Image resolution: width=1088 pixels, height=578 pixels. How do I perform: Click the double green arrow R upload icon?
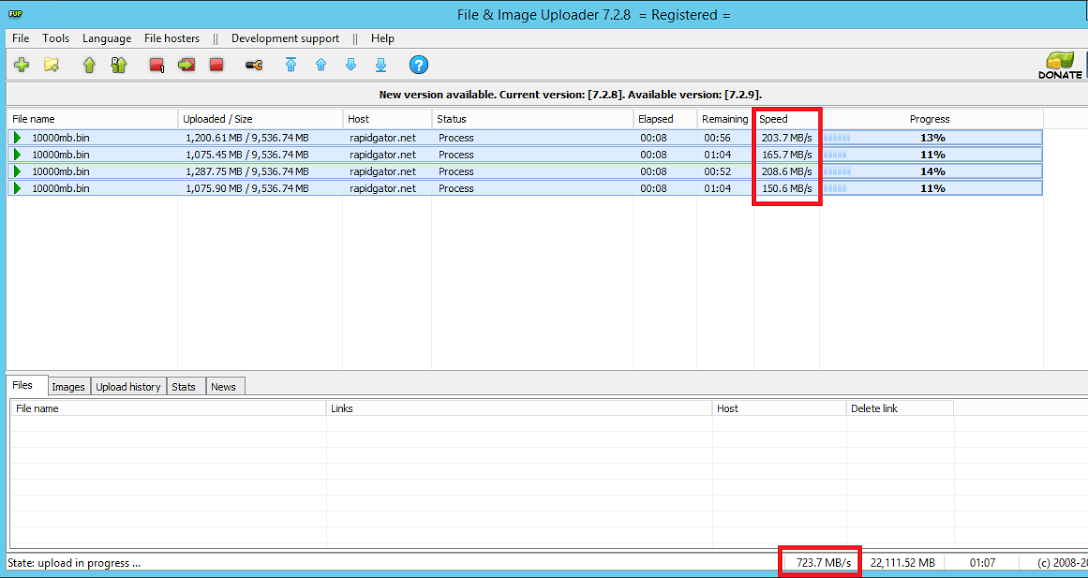pos(119,65)
